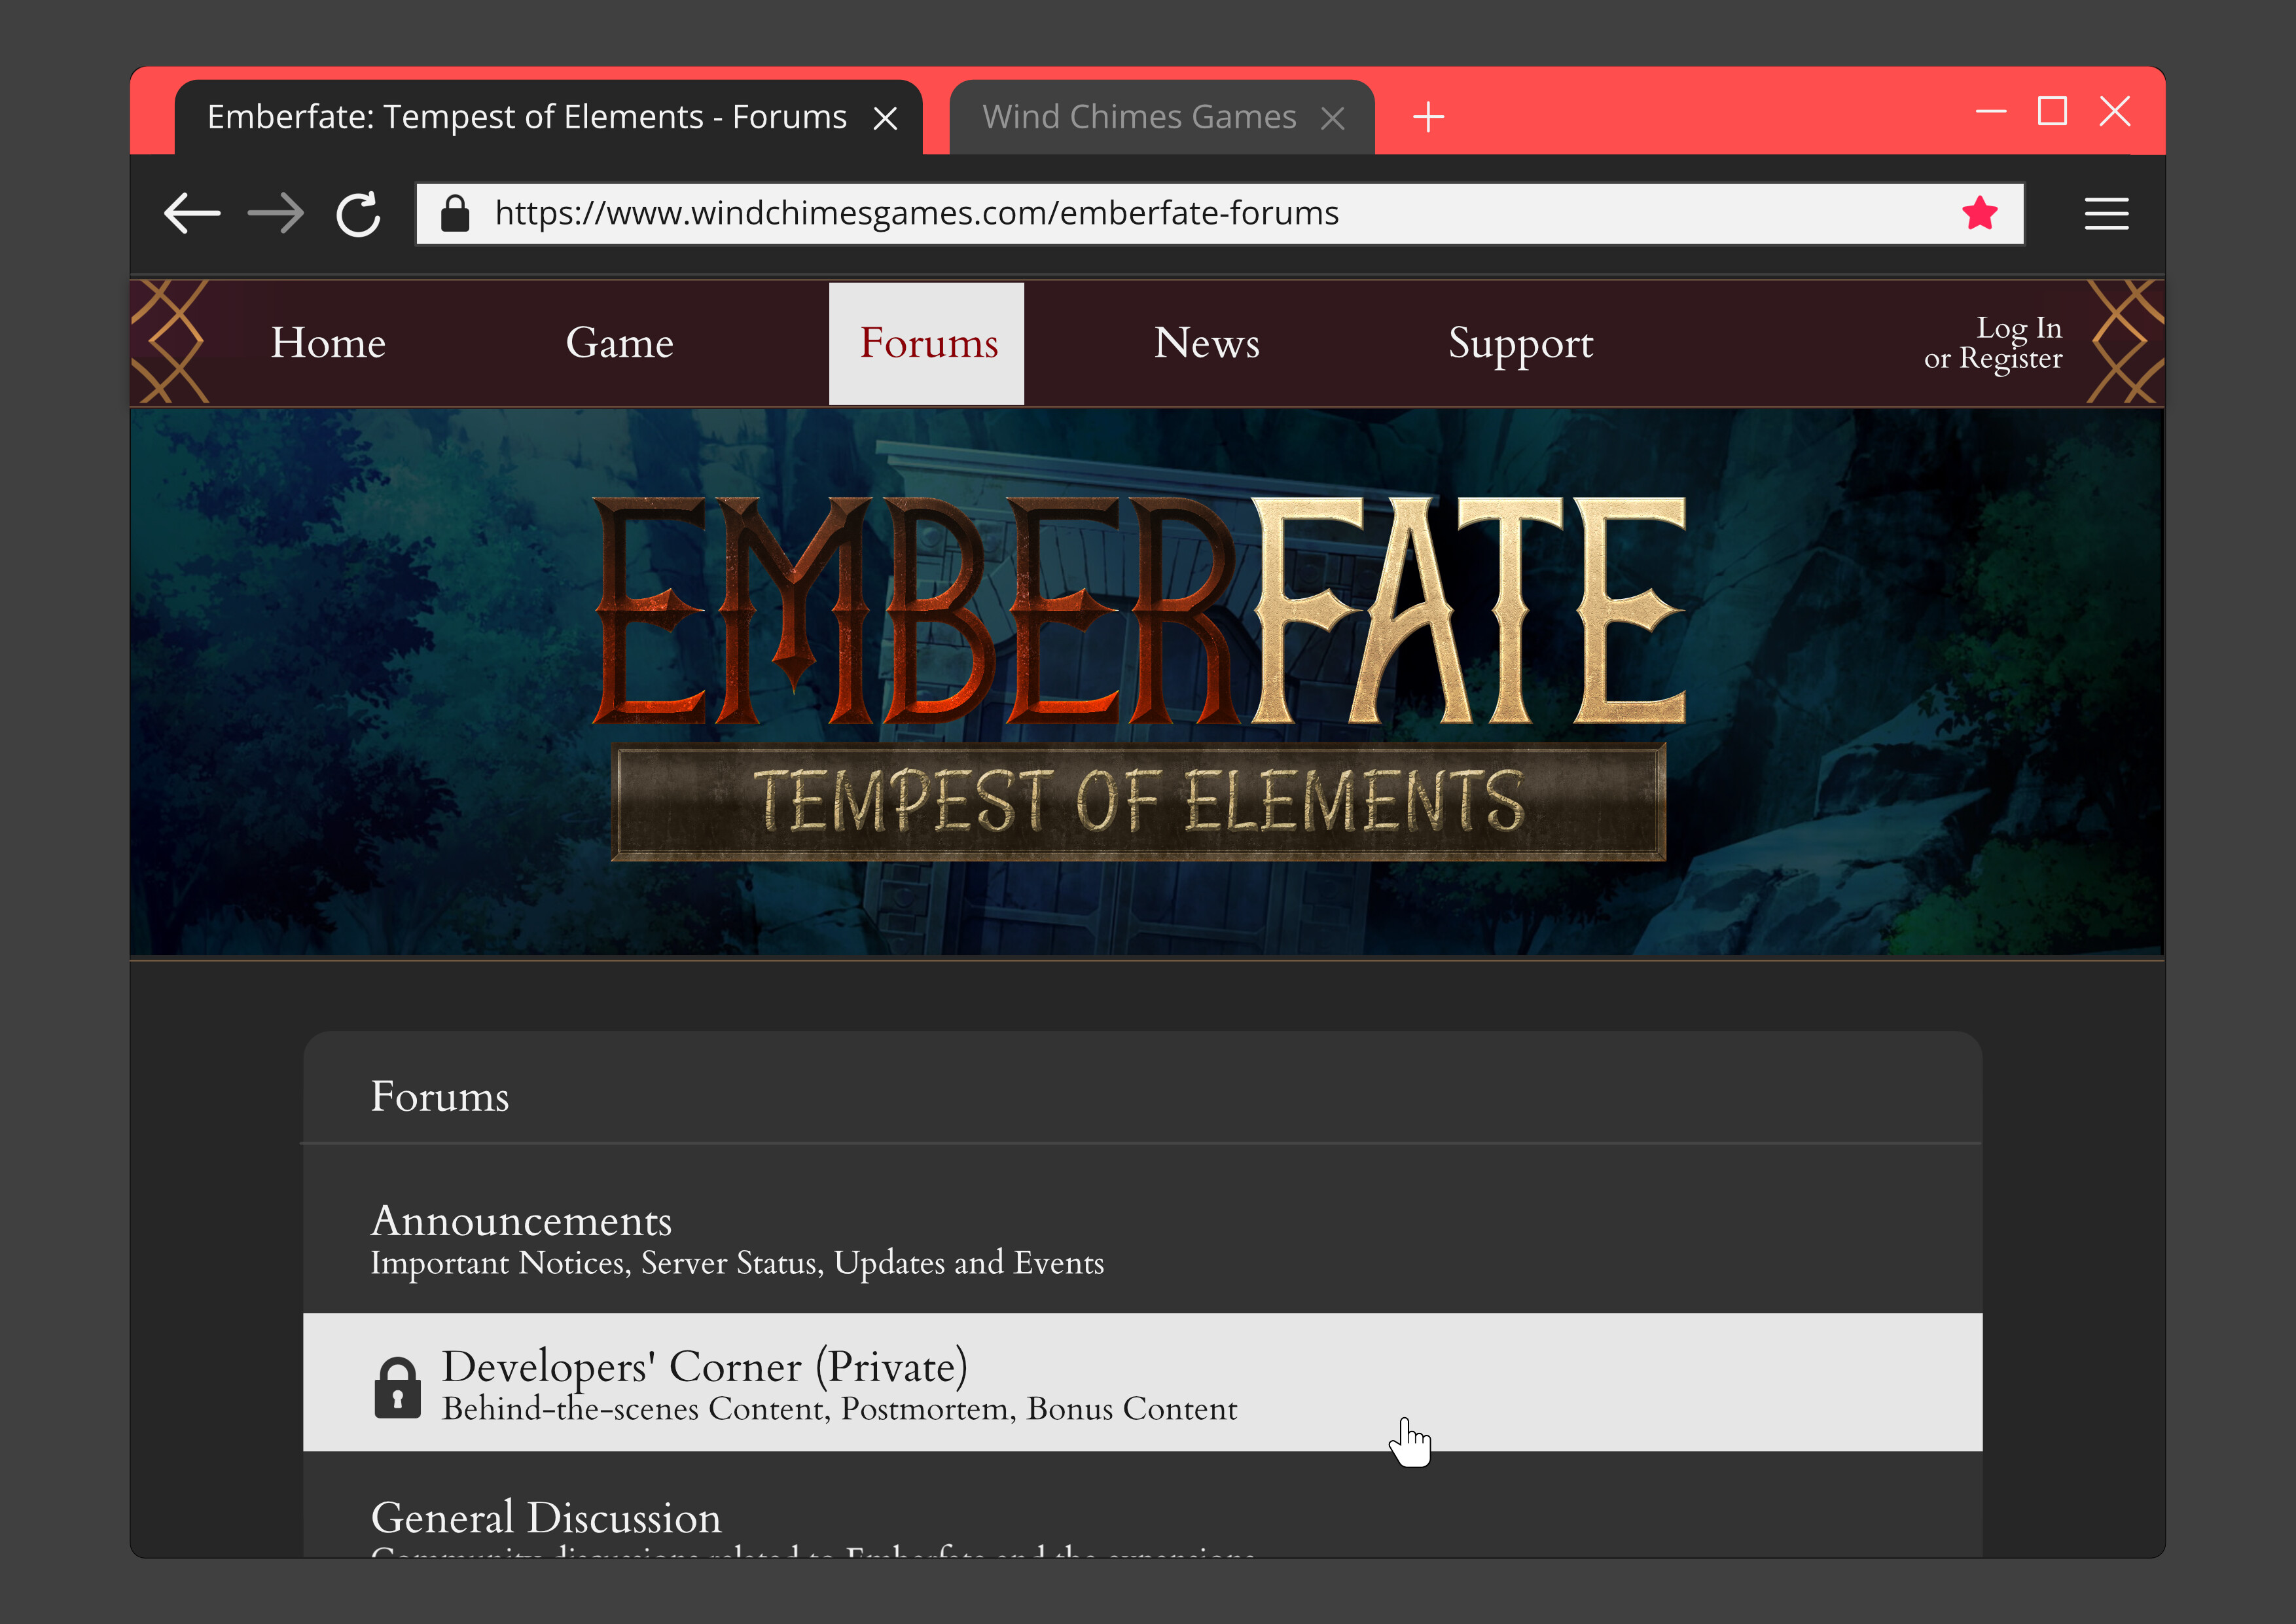The height and width of the screenshot is (1624, 2296).
Task: Click the back navigation arrow
Action: 193,213
